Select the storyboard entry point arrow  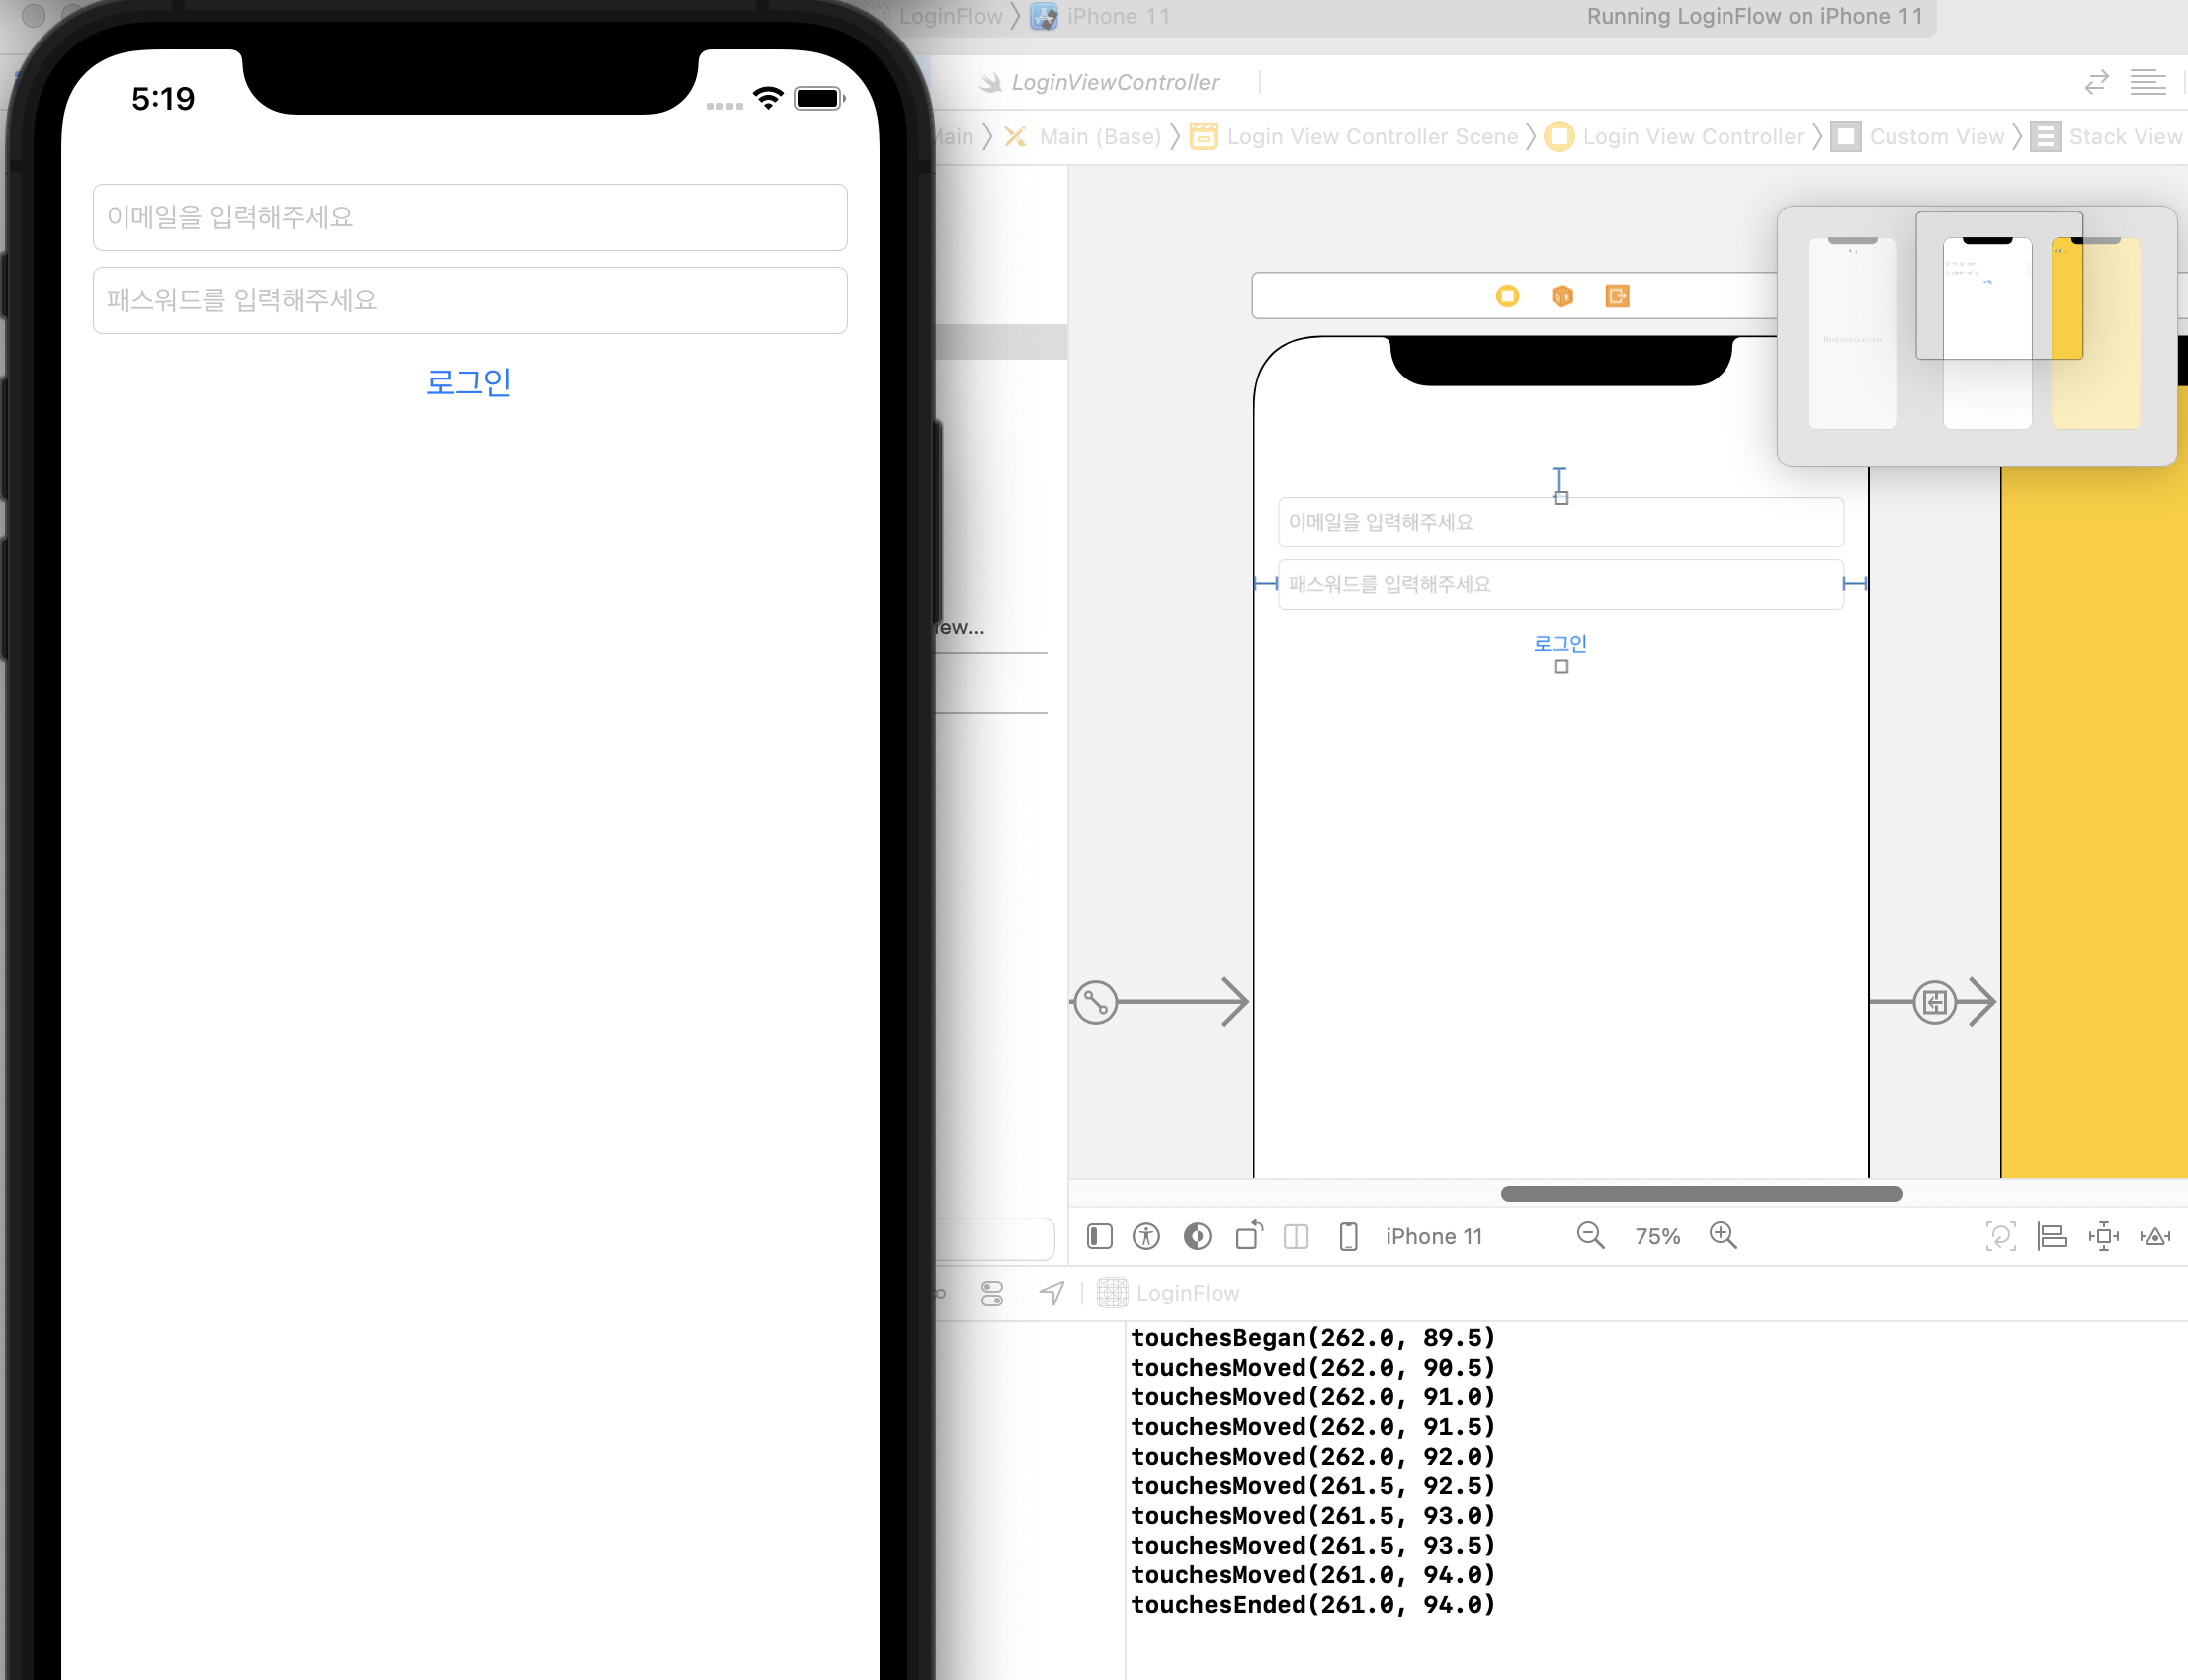(x=1160, y=1002)
